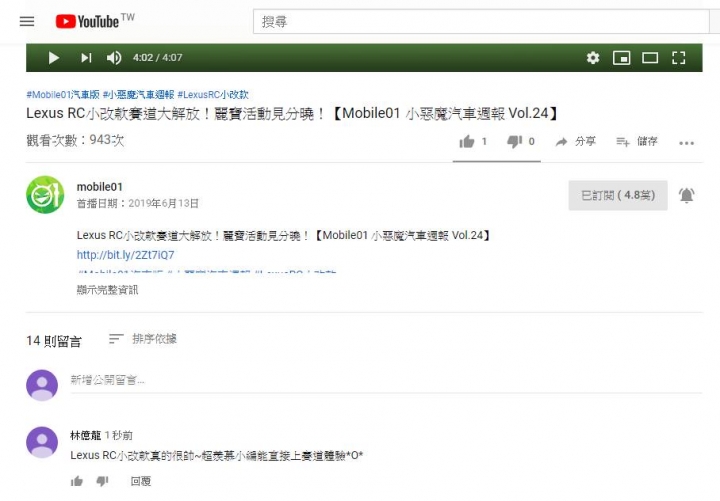
Task: Share the video via 分享
Action: (575, 141)
